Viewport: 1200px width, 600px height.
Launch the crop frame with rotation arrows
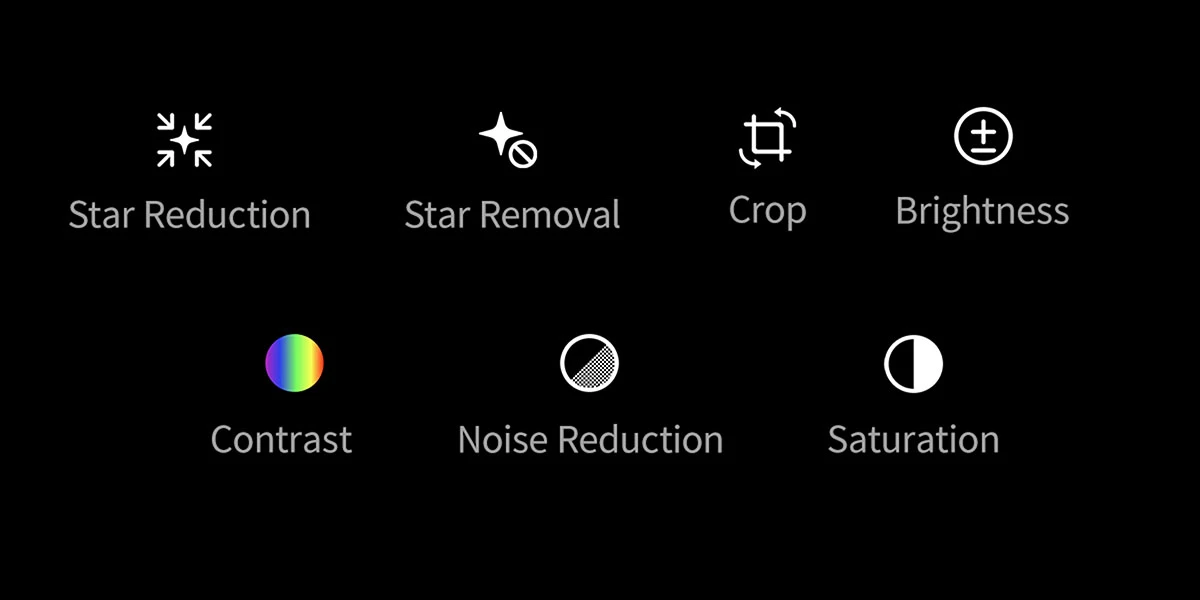click(x=767, y=139)
